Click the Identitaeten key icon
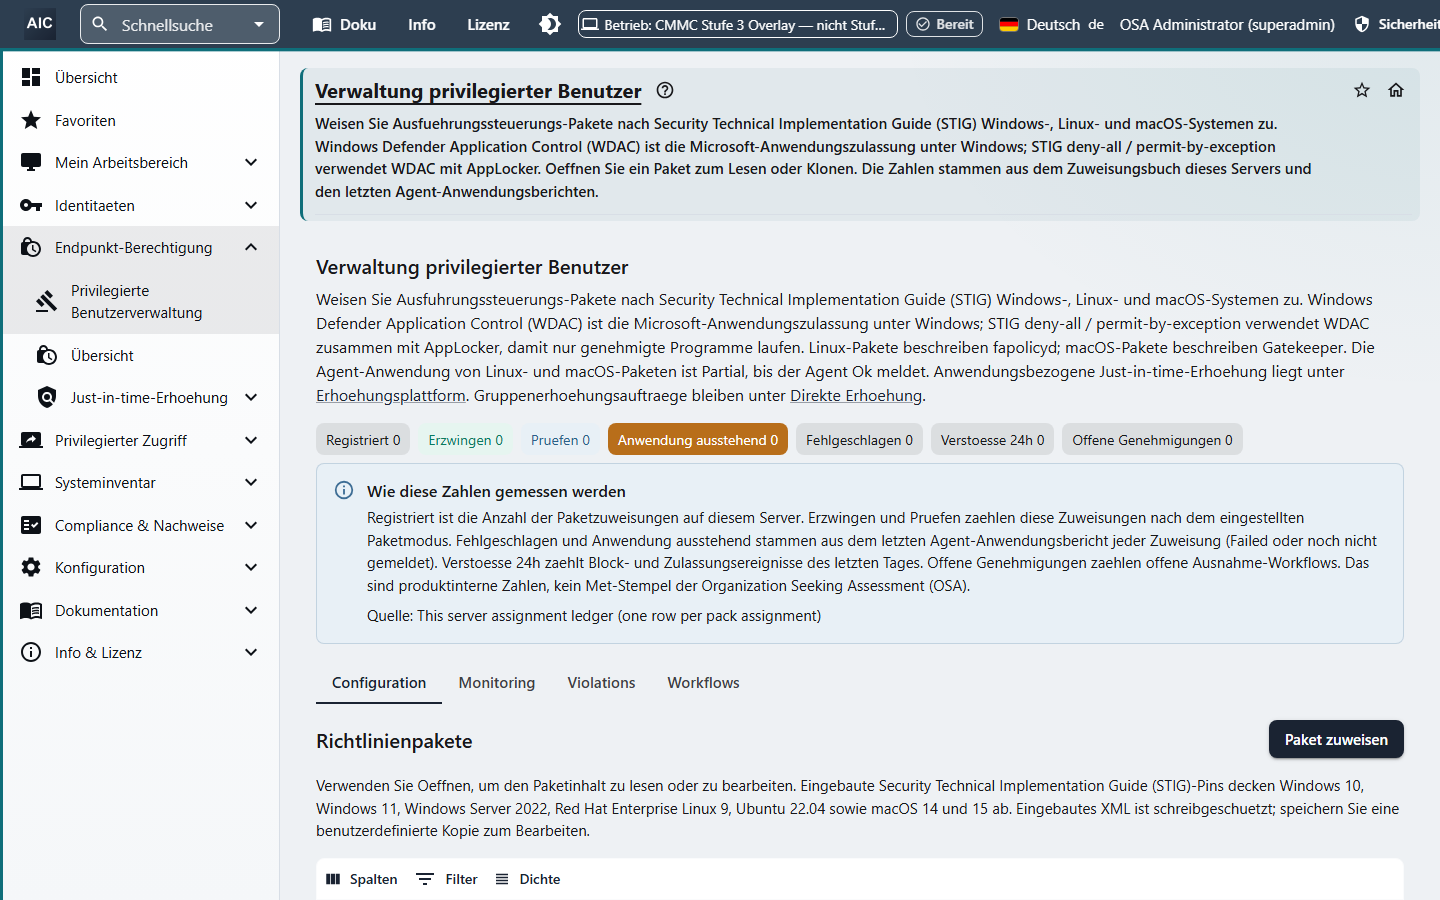This screenshot has width=1440, height=900. click(x=31, y=205)
